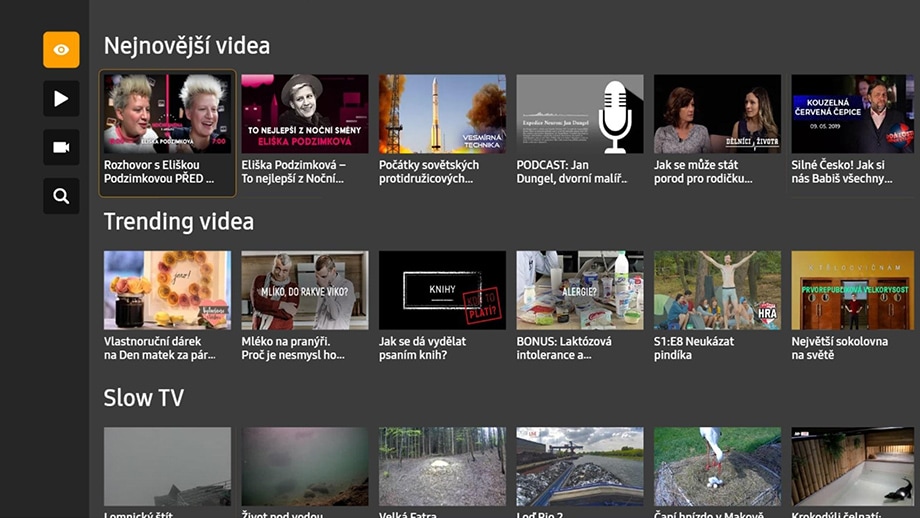Open search via magnifier icon
Screen dimensions: 920x518
[61, 196]
